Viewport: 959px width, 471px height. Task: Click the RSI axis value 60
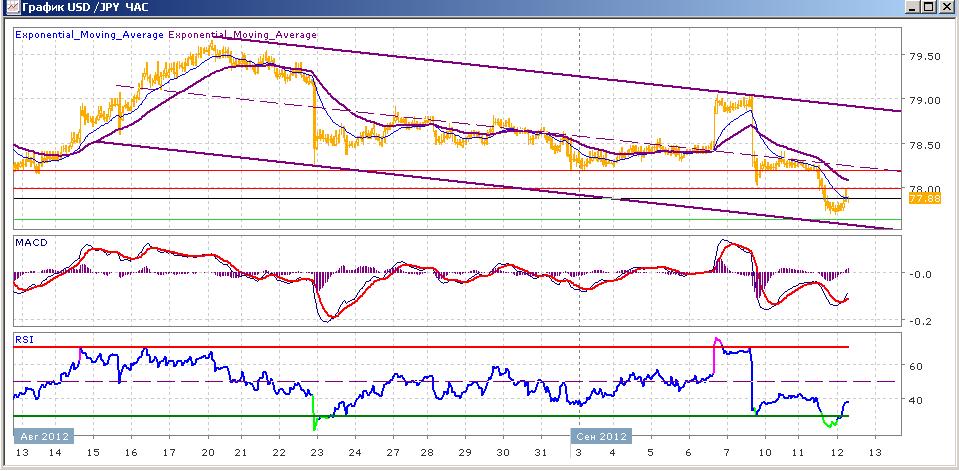pos(916,366)
